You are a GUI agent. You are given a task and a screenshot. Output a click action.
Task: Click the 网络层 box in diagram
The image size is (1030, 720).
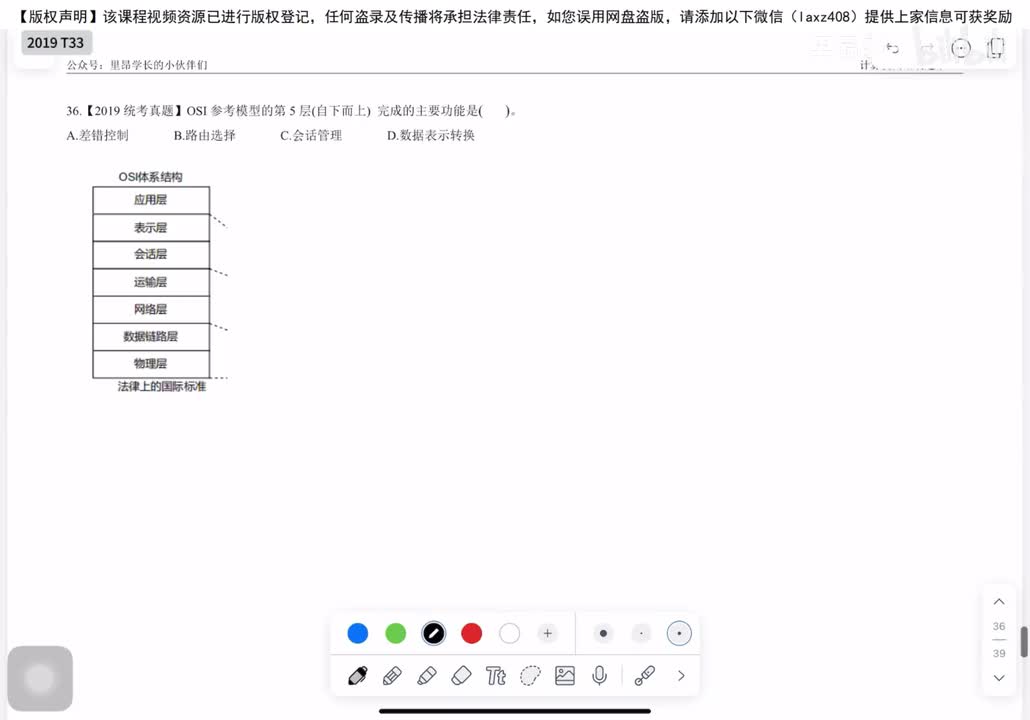(x=151, y=309)
